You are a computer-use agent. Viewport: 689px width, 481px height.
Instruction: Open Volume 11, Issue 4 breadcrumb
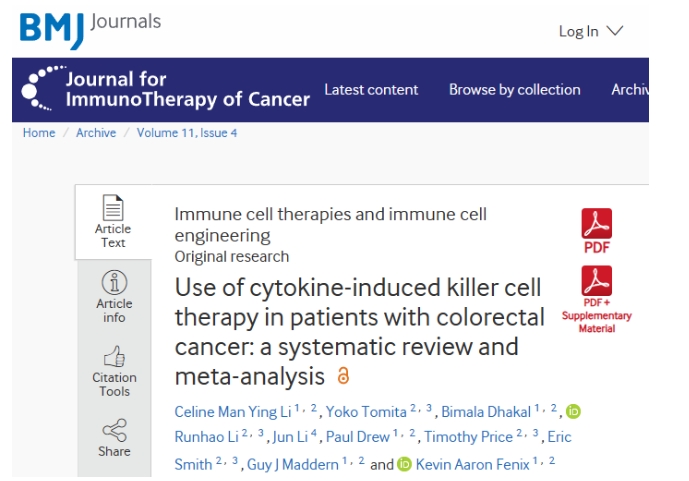[187, 133]
